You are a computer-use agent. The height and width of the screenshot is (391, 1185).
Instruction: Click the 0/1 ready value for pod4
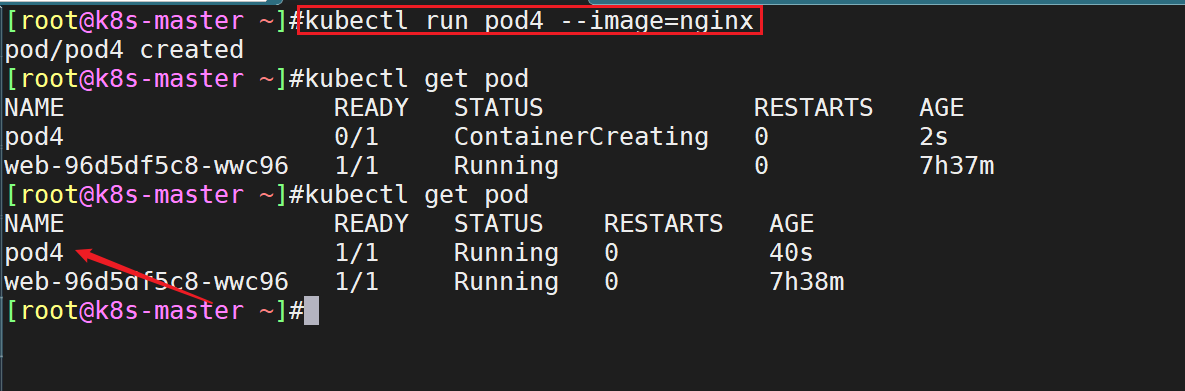click(357, 137)
